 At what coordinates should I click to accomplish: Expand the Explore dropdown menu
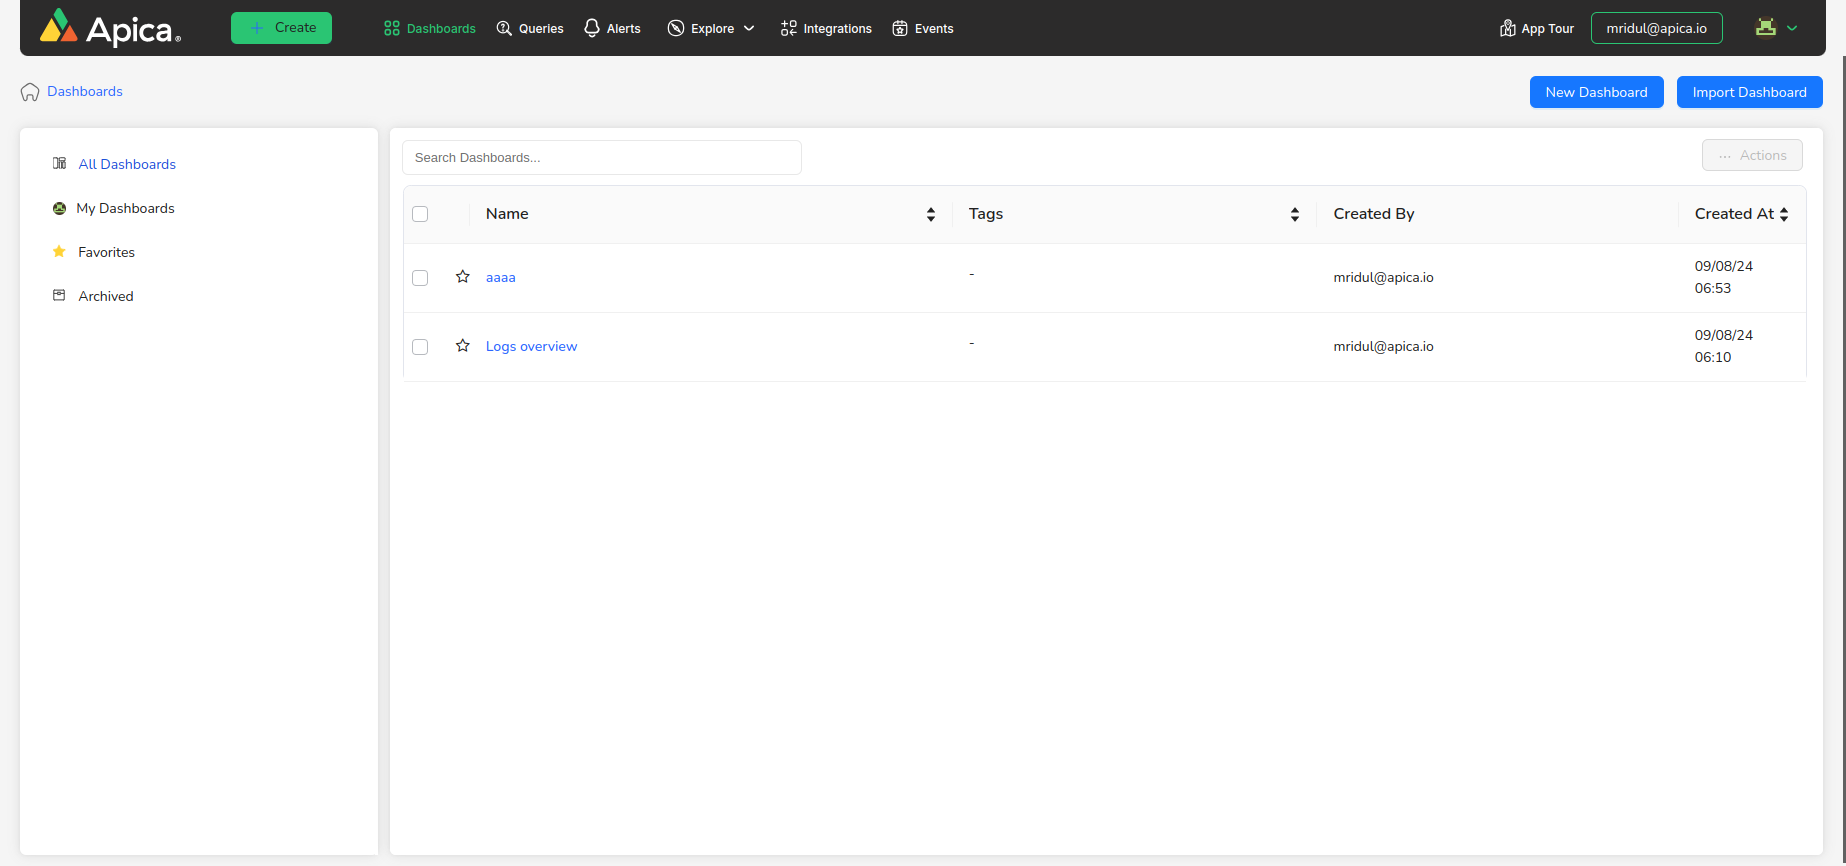(711, 28)
